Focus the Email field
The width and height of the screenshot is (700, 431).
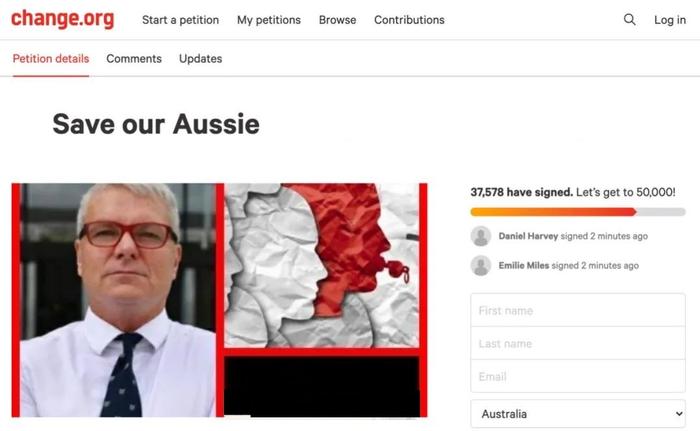[578, 376]
